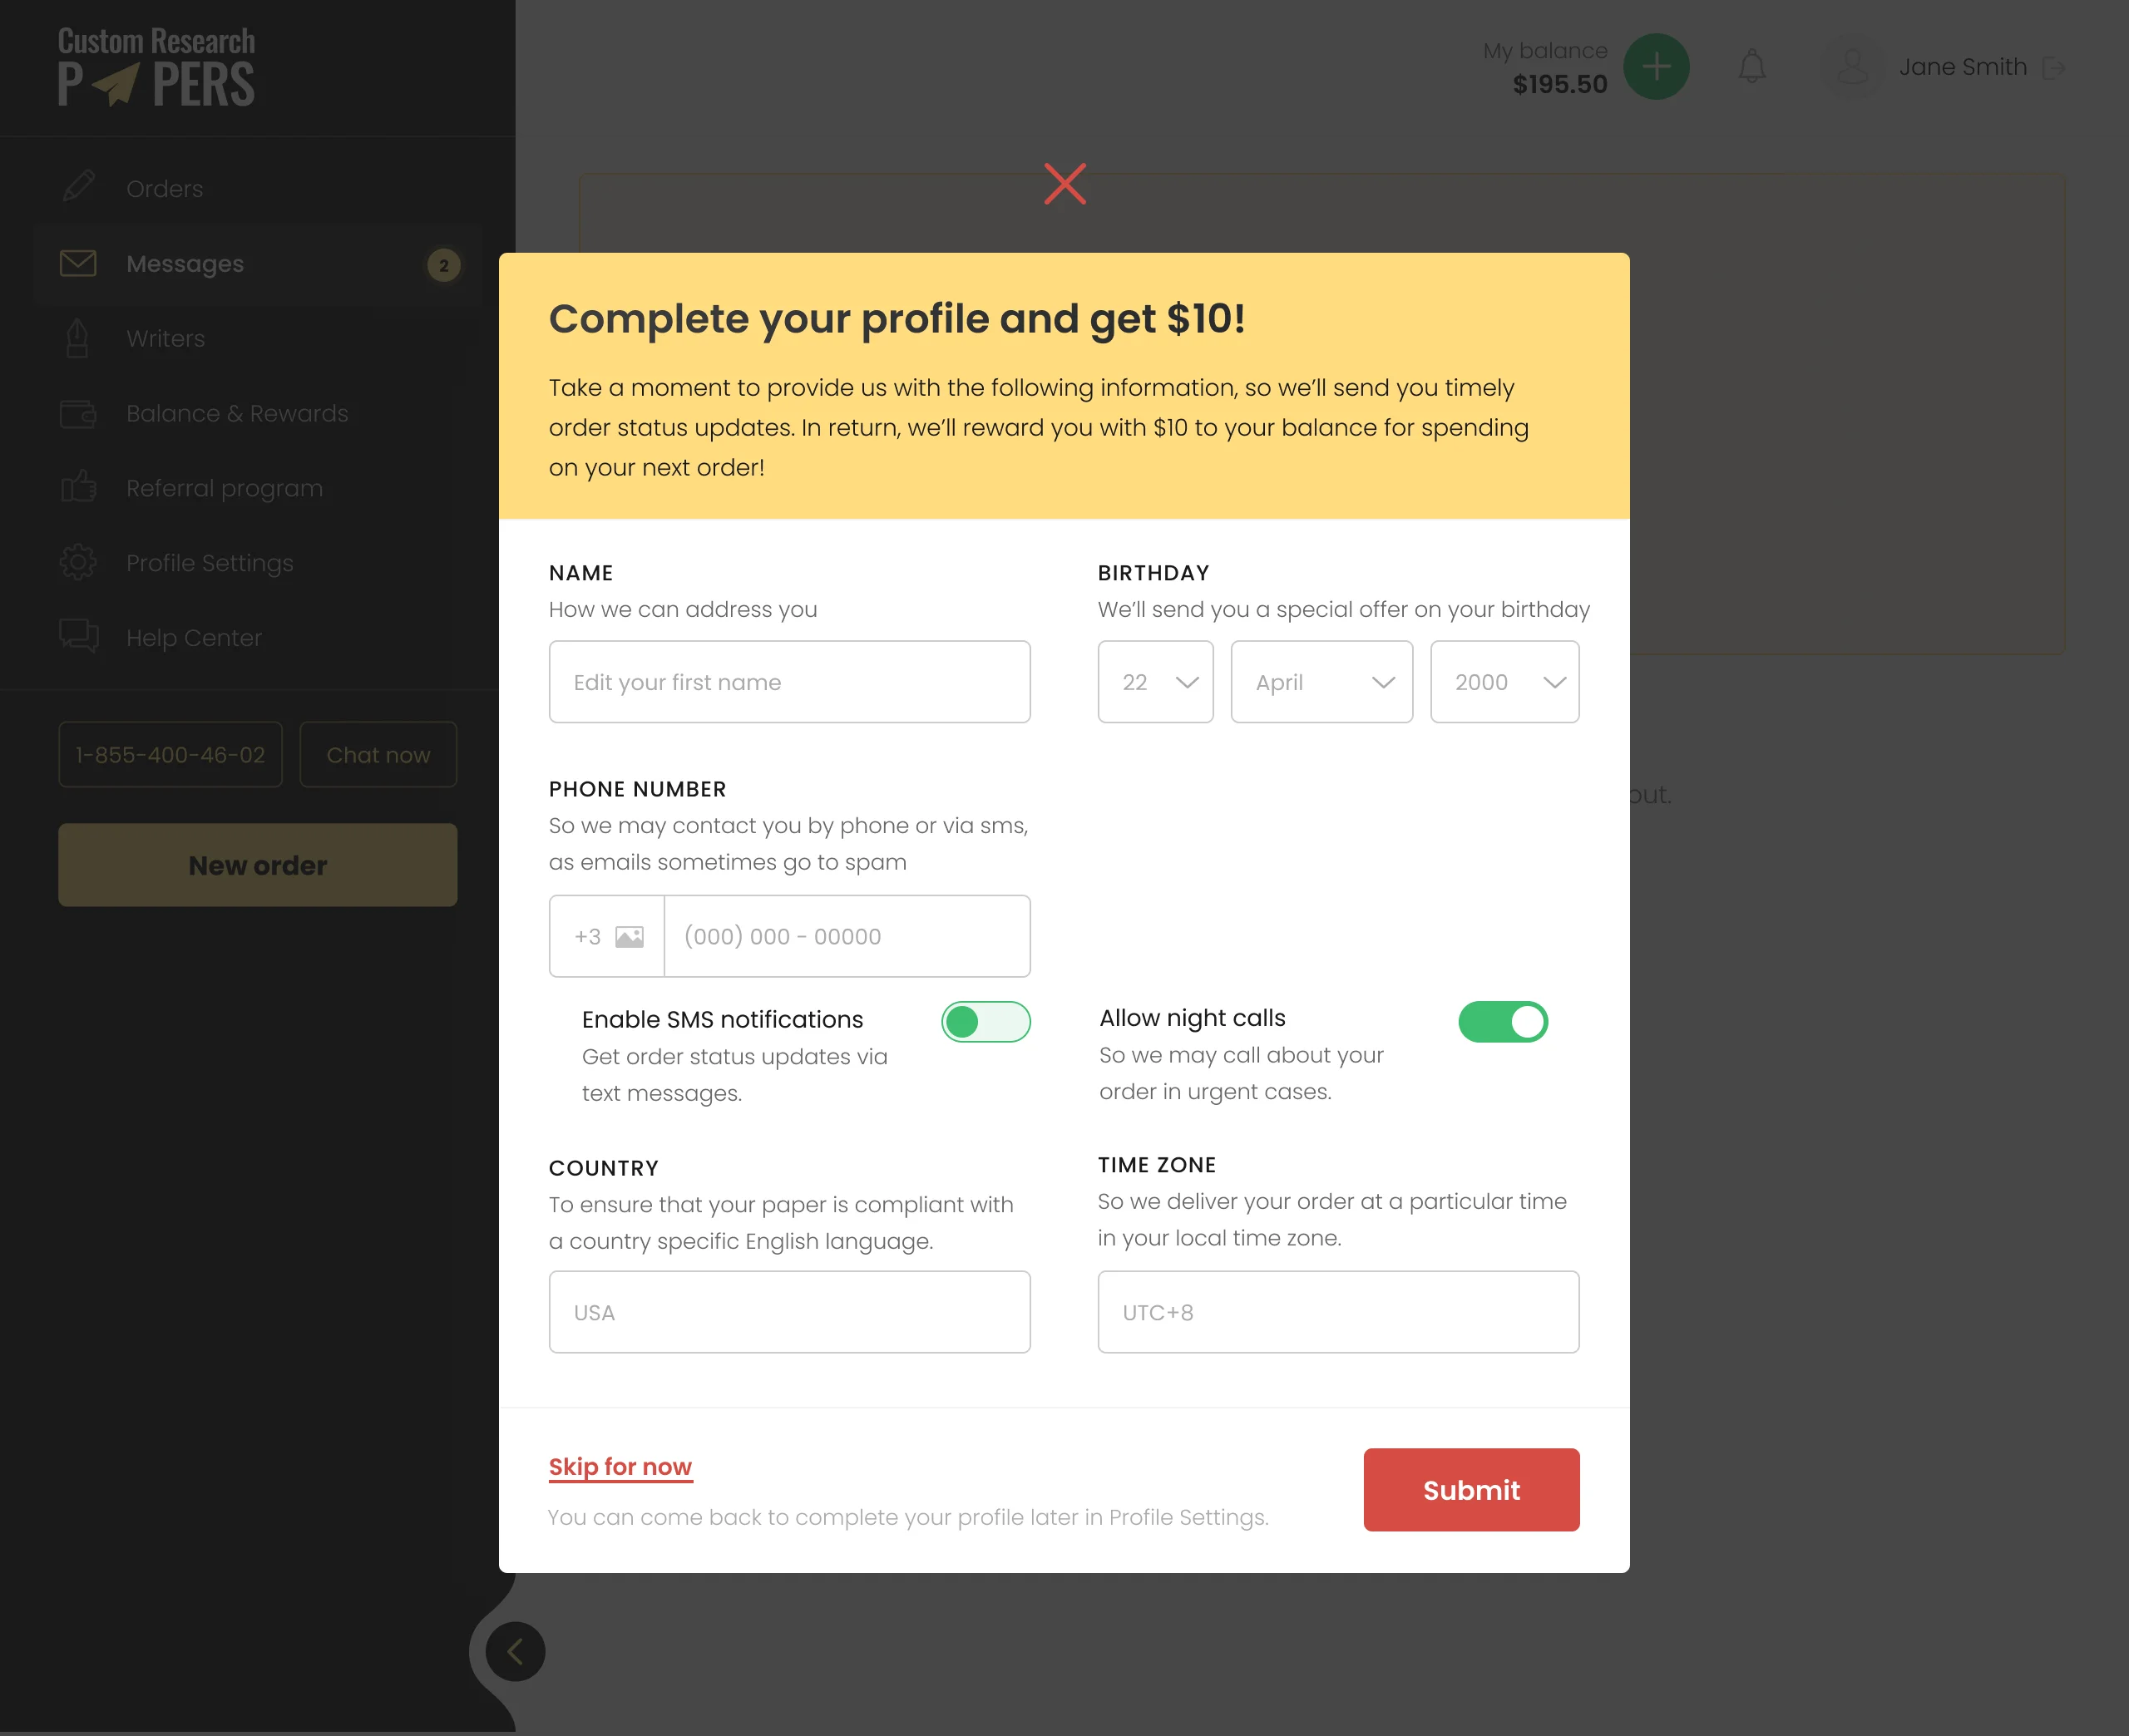2129x1736 pixels.
Task: Go to Referral program section
Action: tap(224, 488)
